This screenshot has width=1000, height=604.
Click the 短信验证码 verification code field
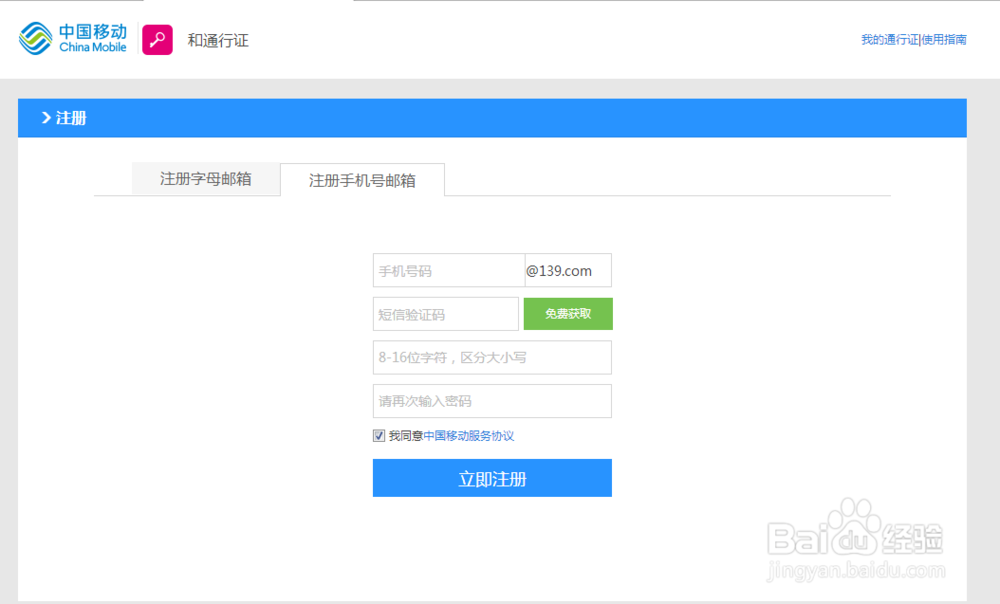pyautogui.click(x=445, y=313)
